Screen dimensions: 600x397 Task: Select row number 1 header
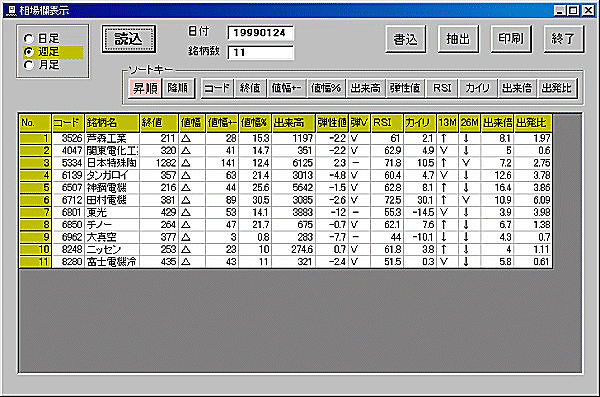coord(35,138)
